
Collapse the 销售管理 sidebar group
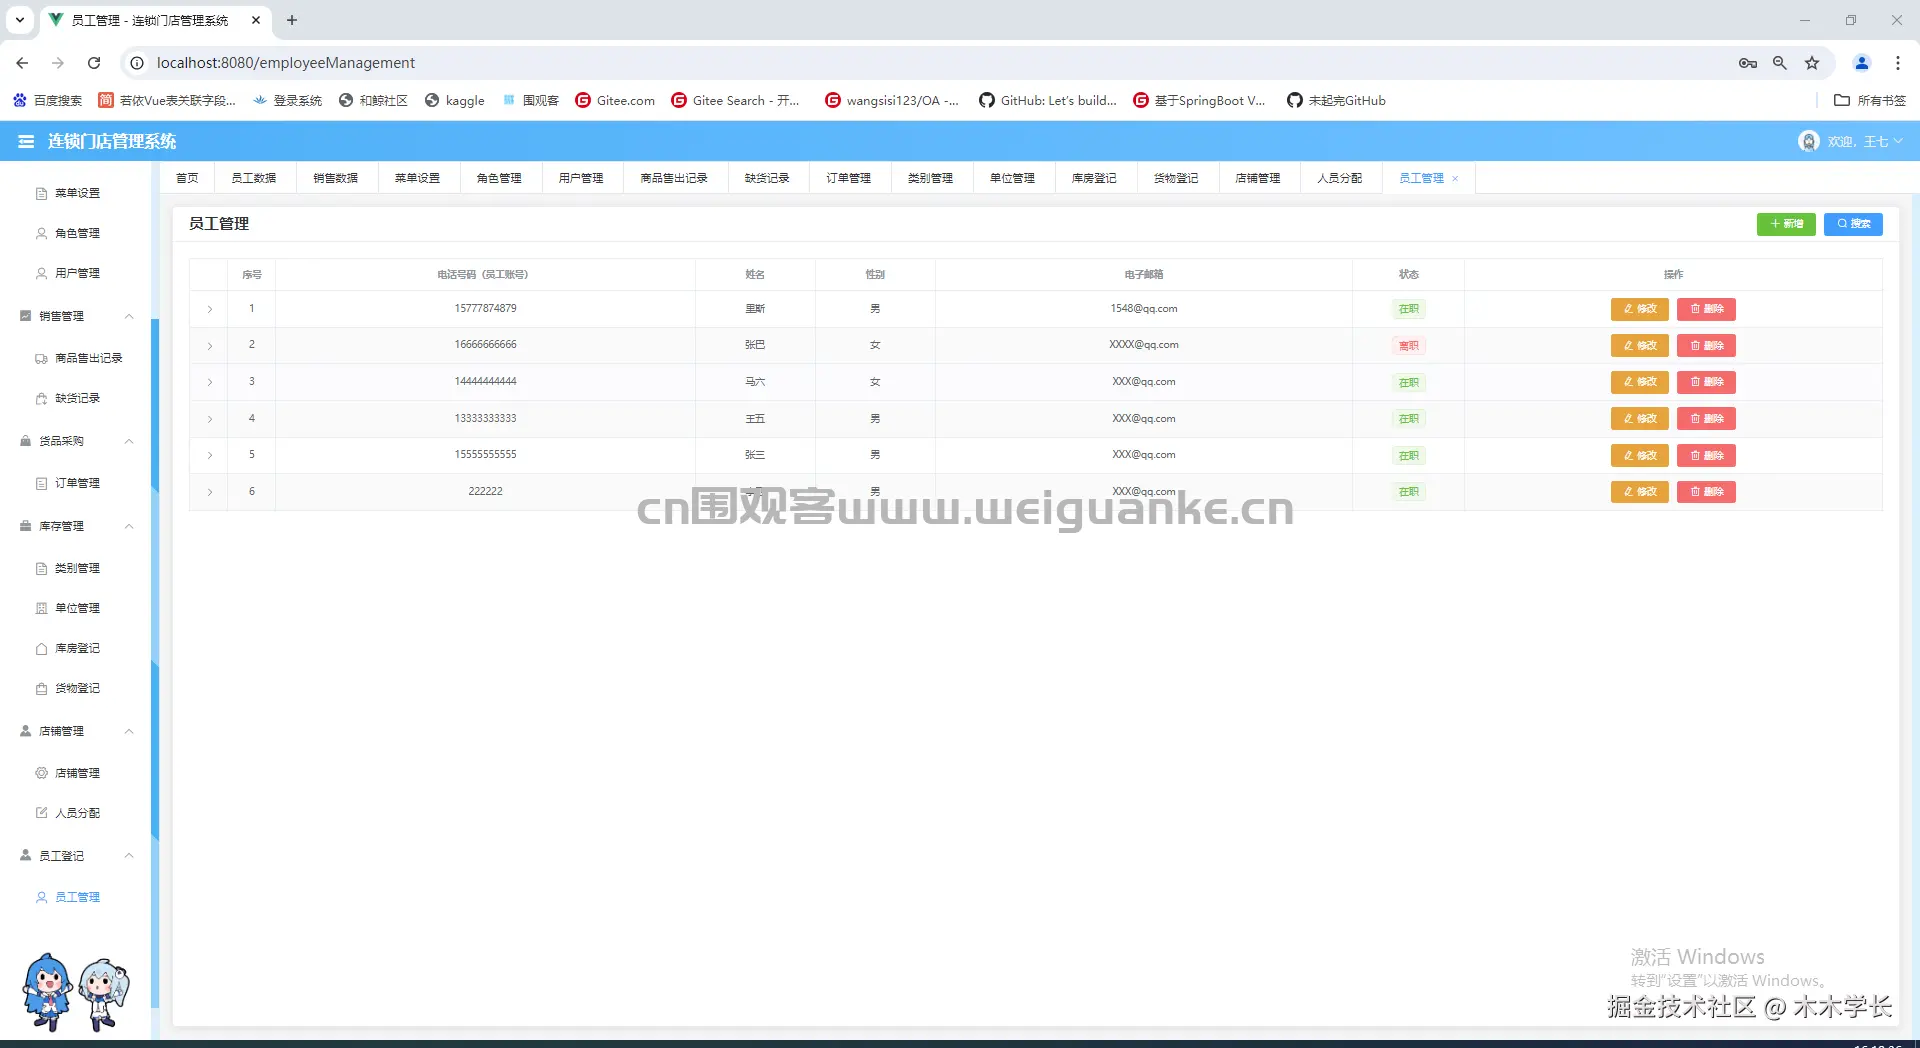coord(129,316)
